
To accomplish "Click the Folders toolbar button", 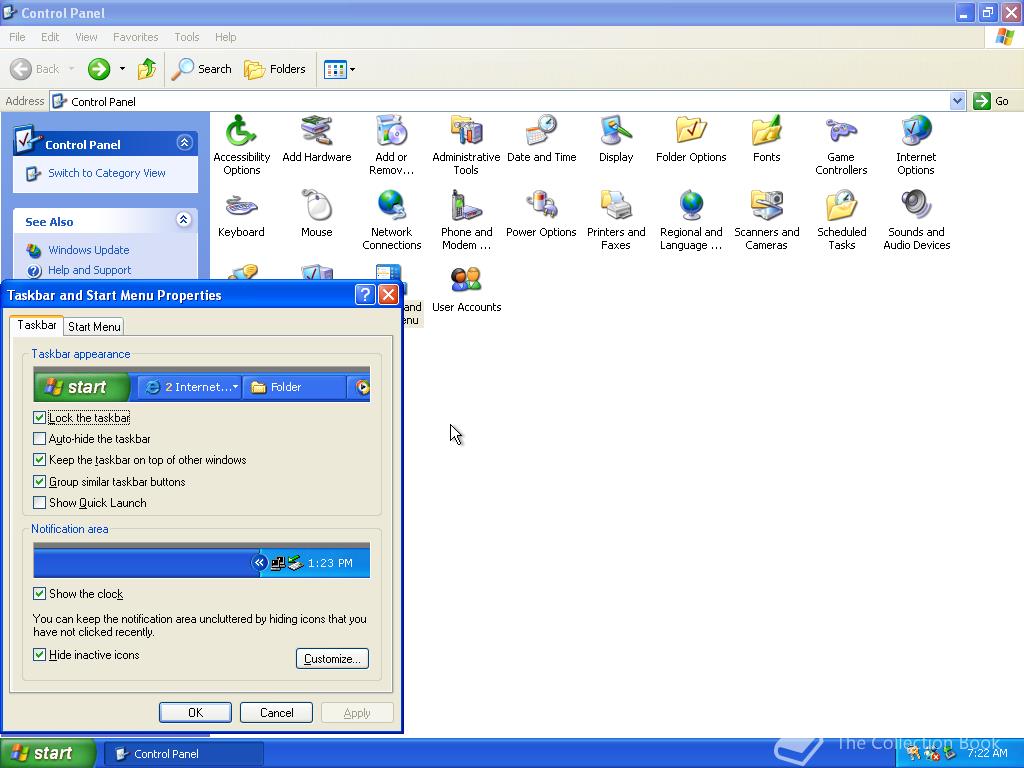I will [274, 69].
